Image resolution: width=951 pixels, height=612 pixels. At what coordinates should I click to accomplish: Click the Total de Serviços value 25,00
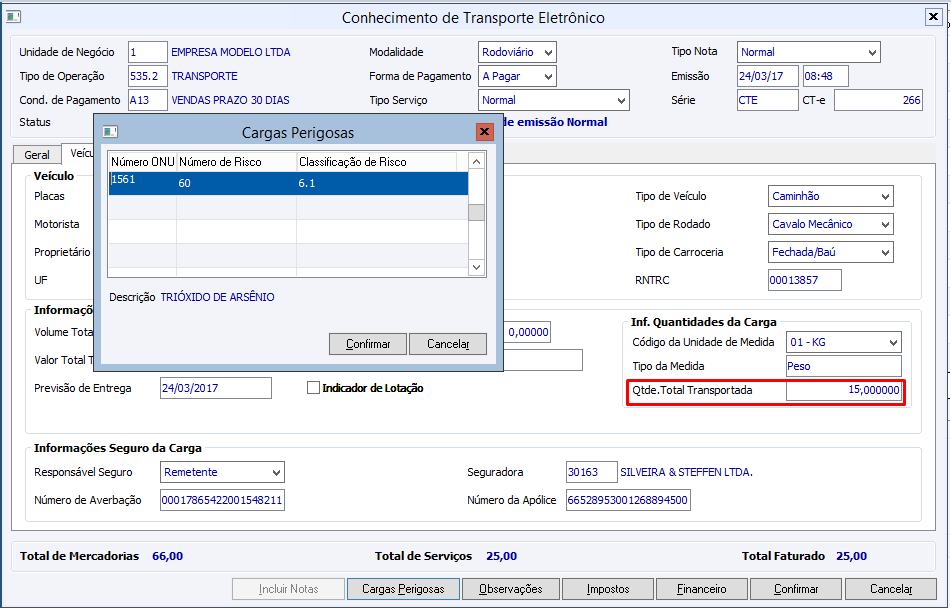tap(502, 556)
